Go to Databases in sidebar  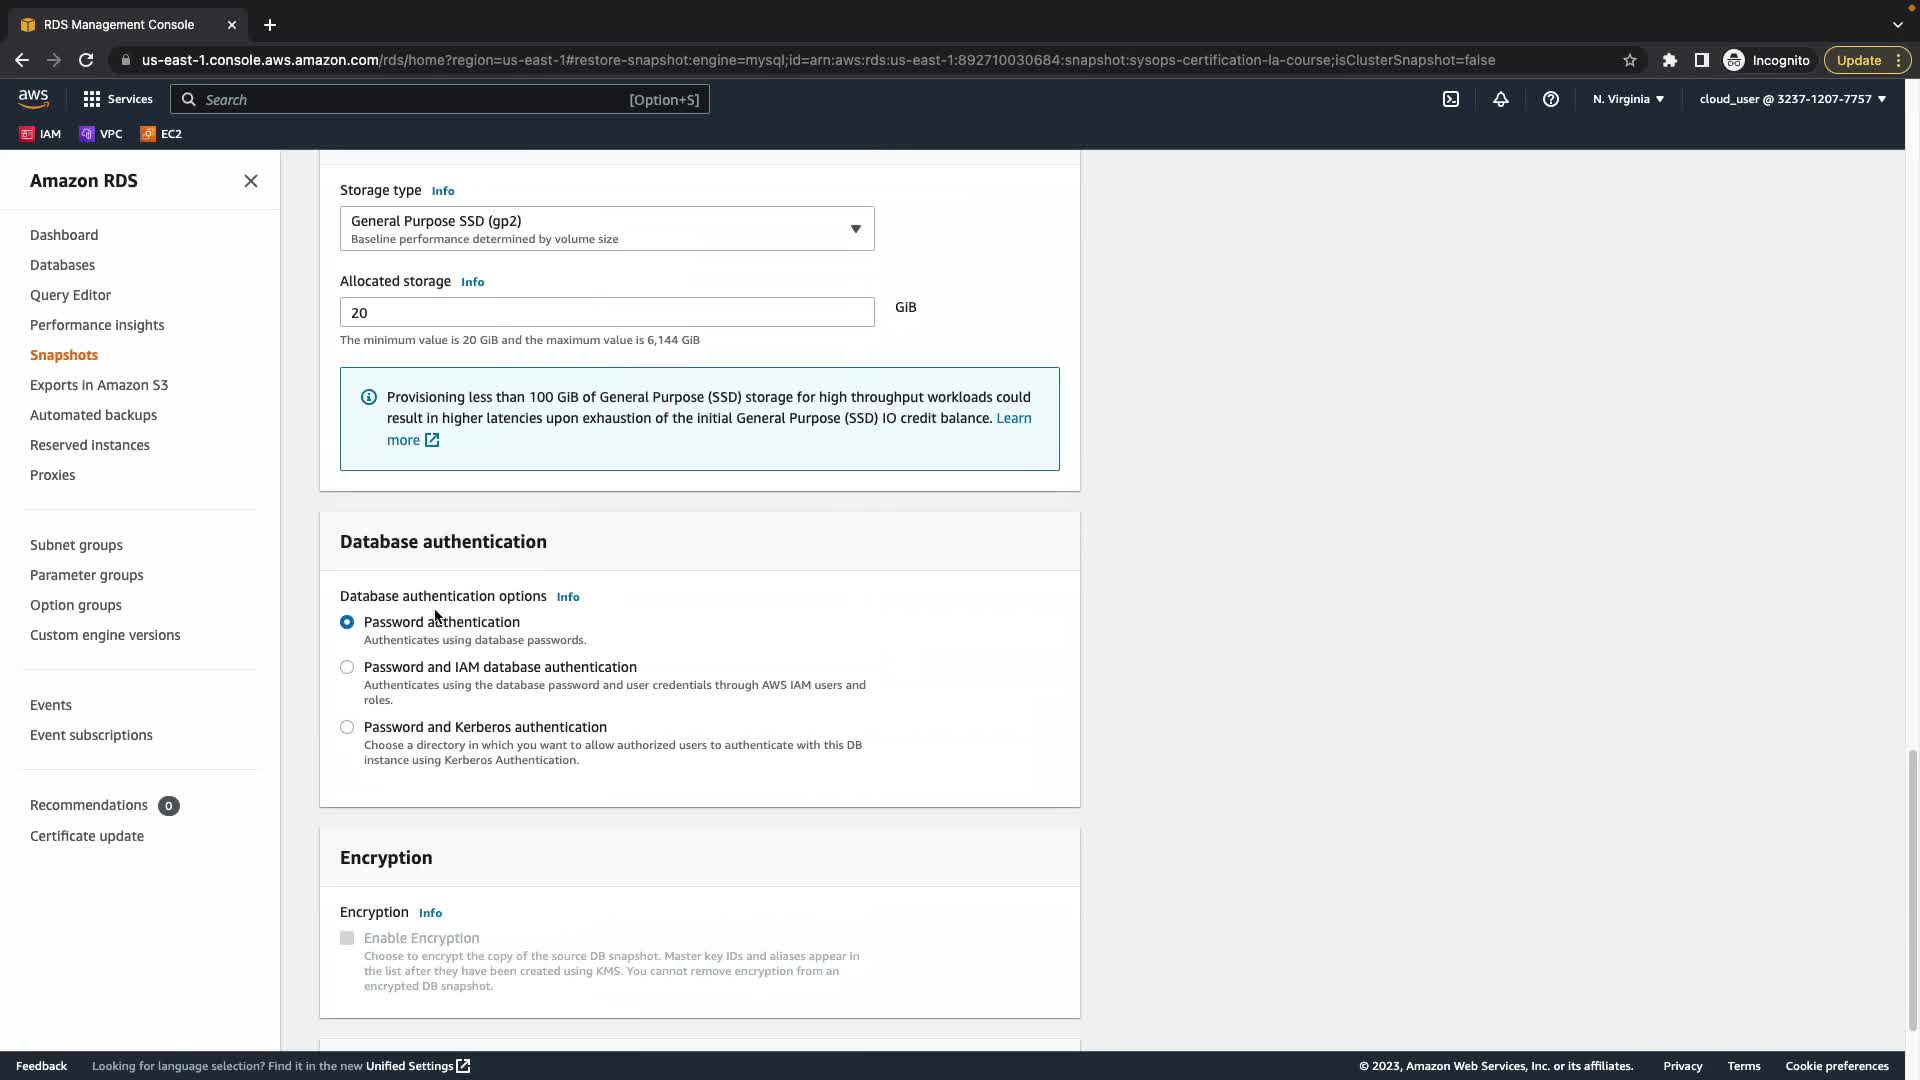62,265
